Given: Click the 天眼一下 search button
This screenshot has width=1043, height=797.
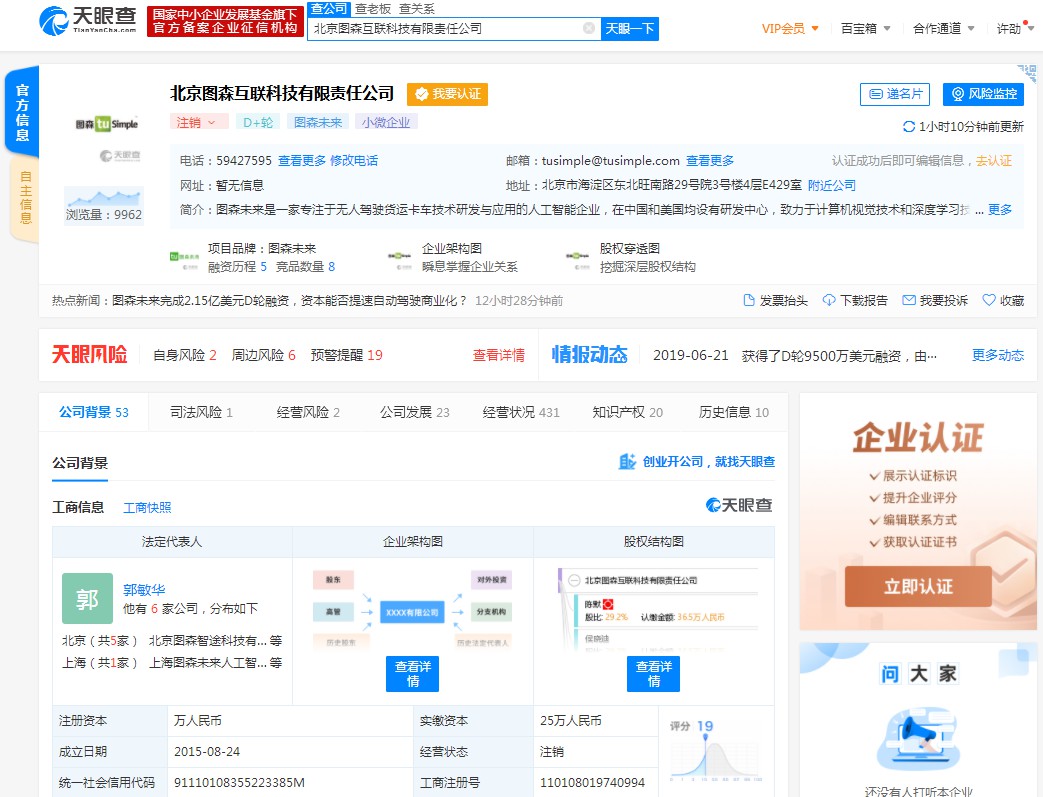Looking at the screenshot, I should [x=629, y=29].
